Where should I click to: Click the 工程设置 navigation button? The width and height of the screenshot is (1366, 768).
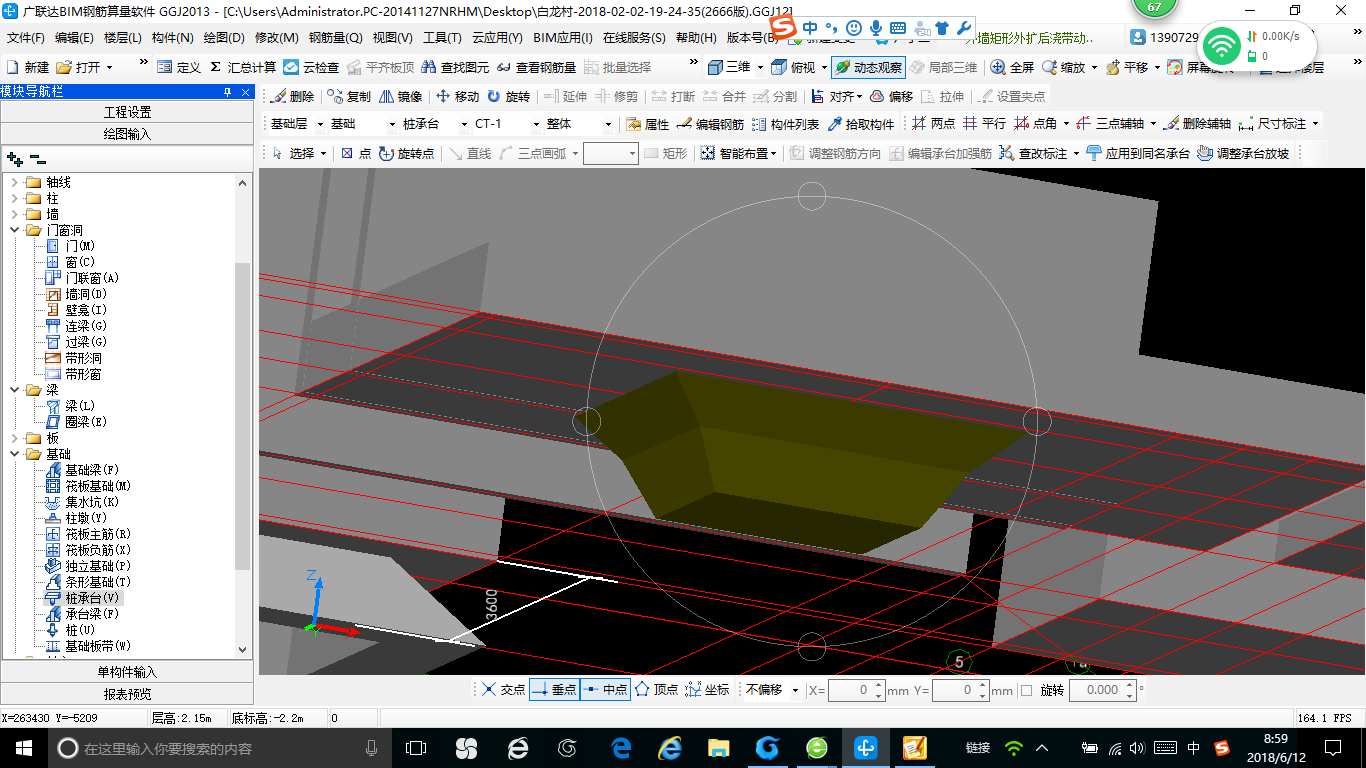[127, 112]
